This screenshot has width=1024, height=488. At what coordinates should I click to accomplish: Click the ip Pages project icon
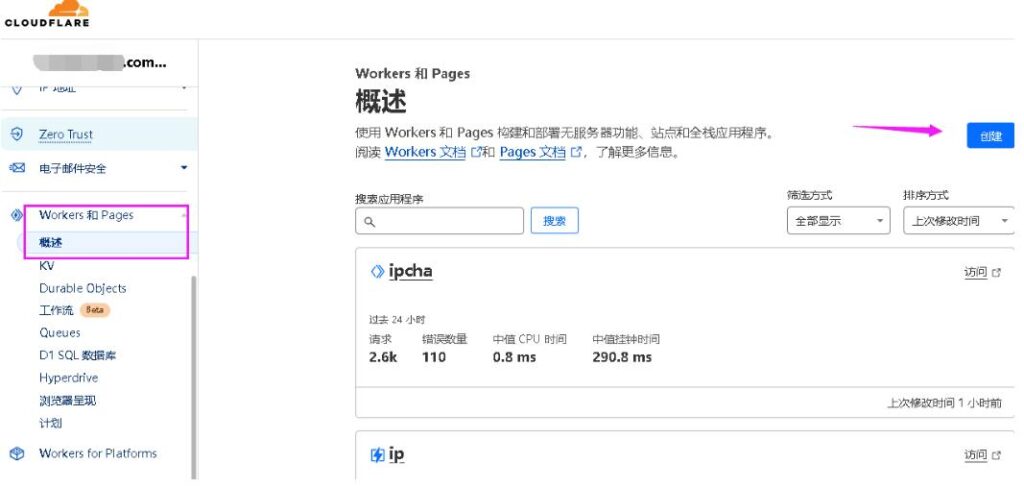[377, 455]
